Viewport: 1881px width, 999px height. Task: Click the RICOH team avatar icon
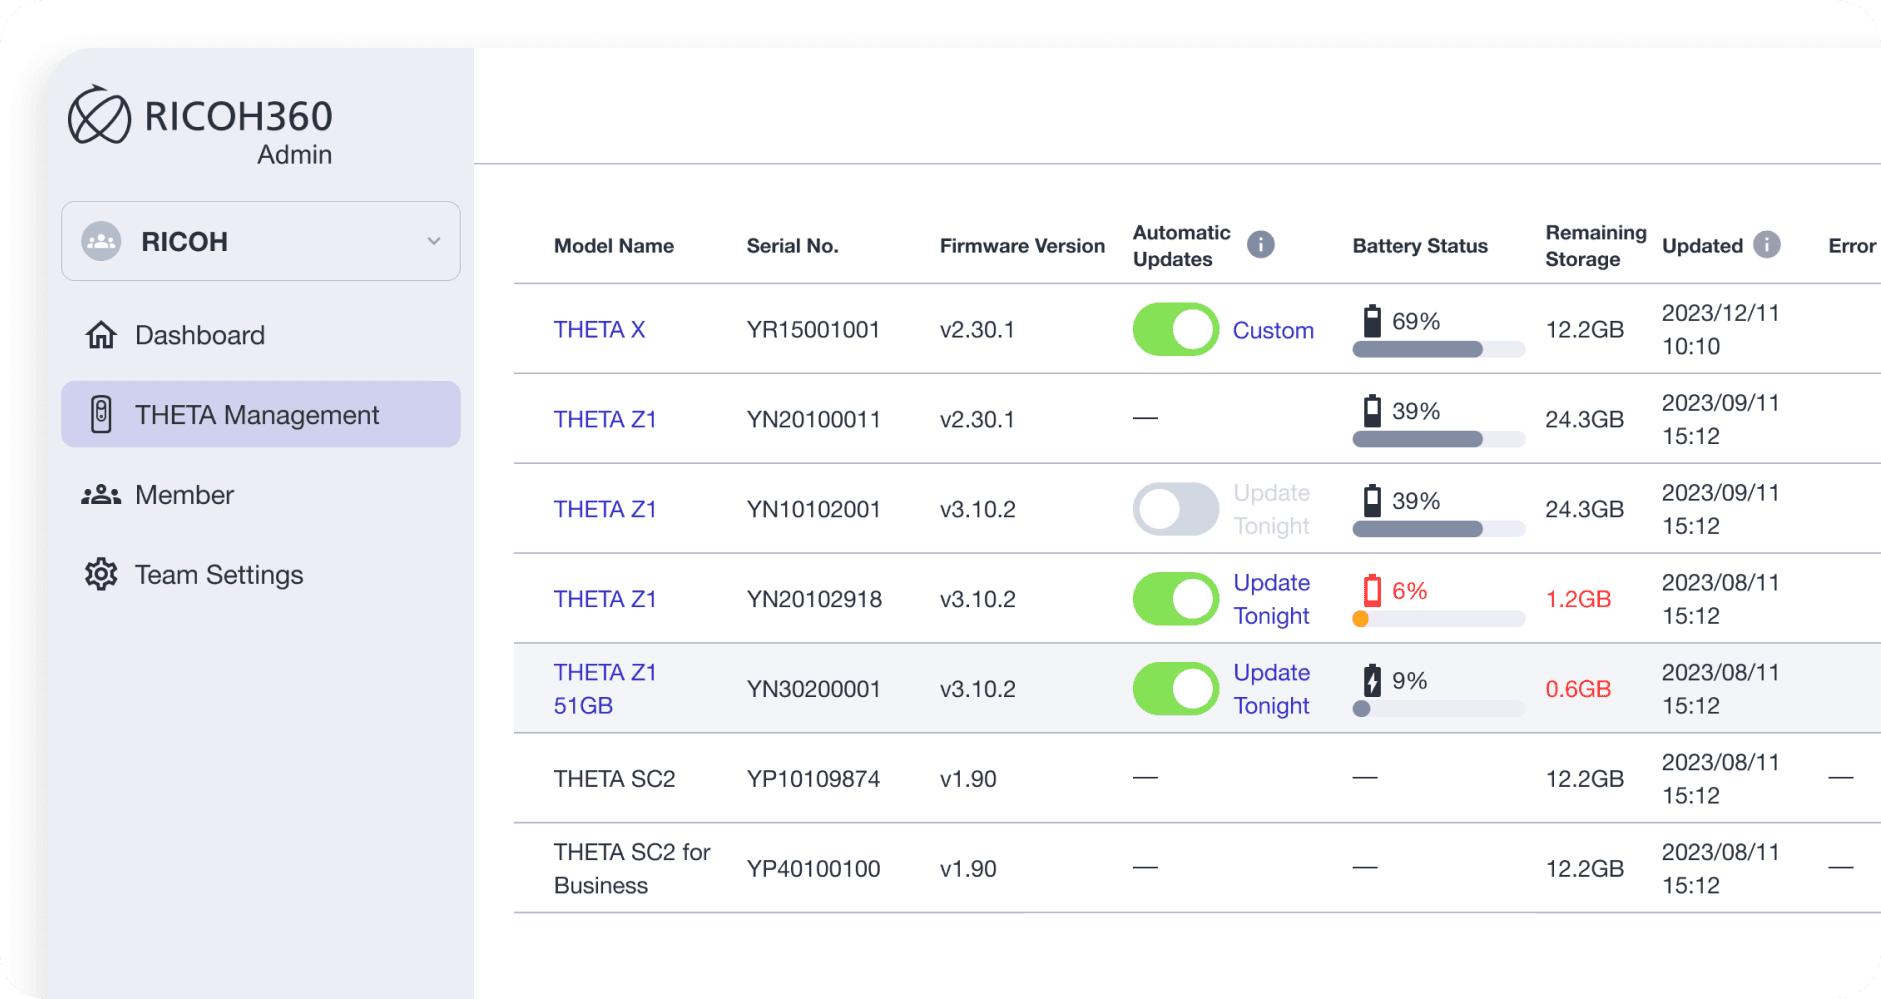(101, 241)
